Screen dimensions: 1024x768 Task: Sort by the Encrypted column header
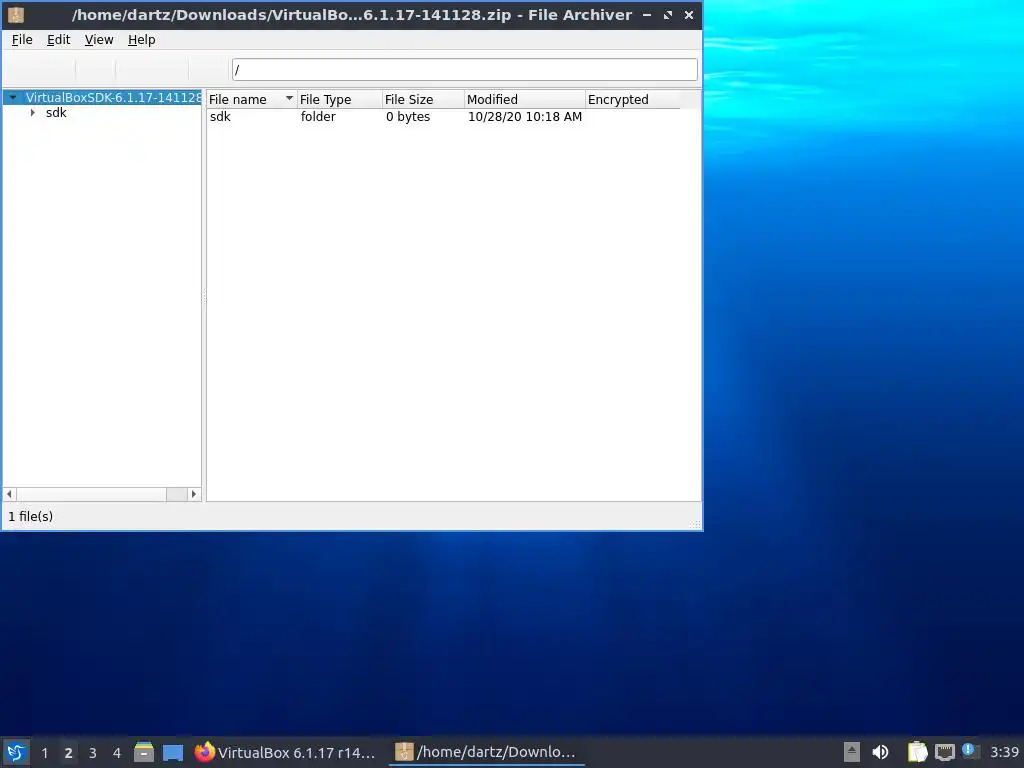[632, 99]
